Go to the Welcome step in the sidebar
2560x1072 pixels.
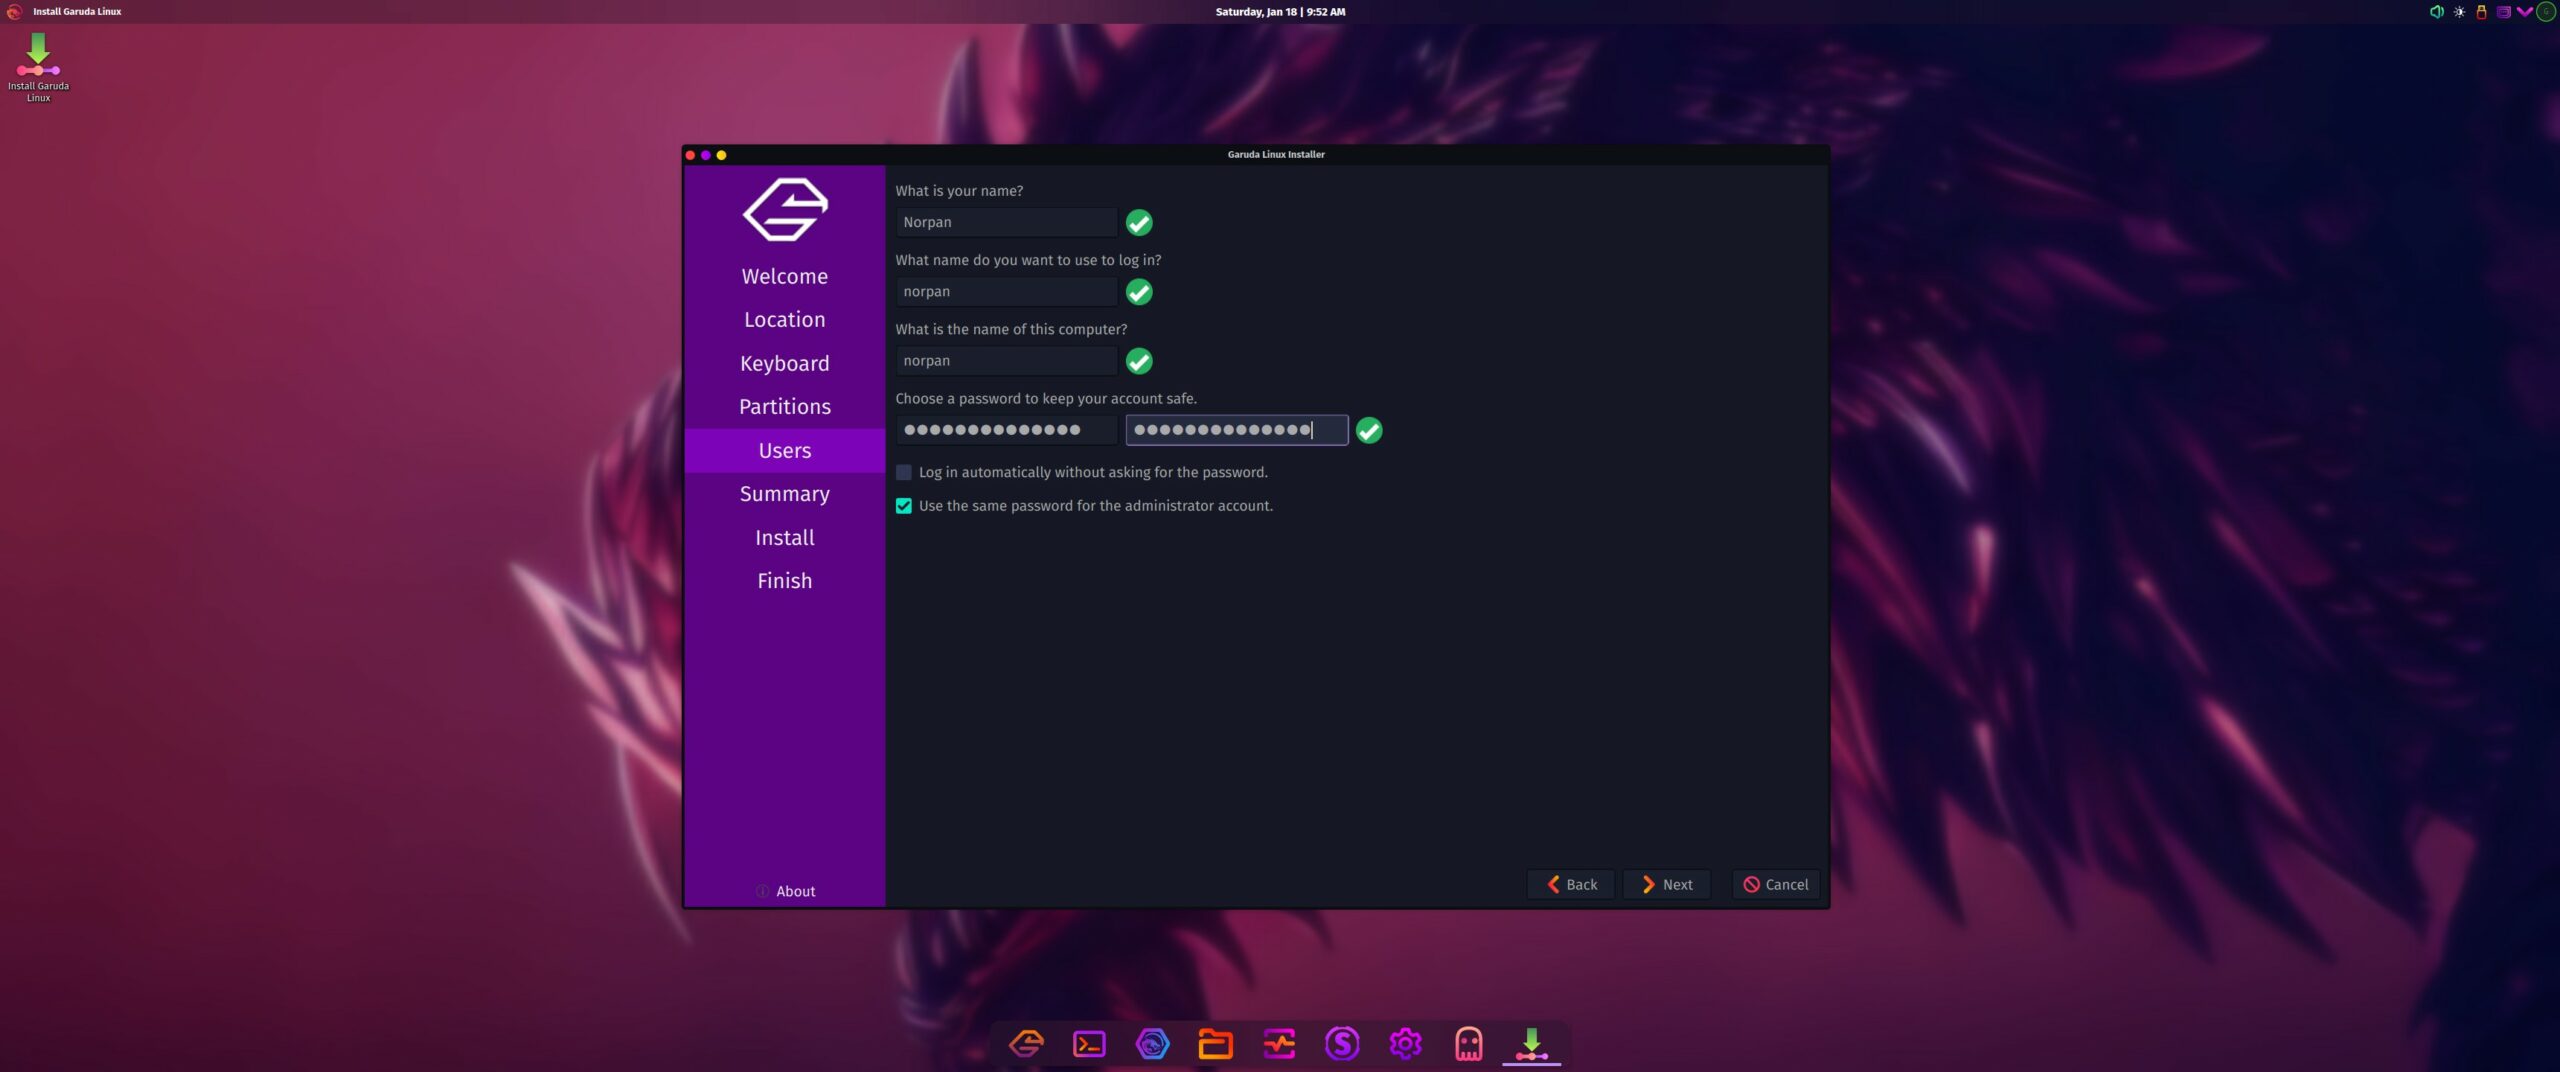pyautogui.click(x=785, y=276)
